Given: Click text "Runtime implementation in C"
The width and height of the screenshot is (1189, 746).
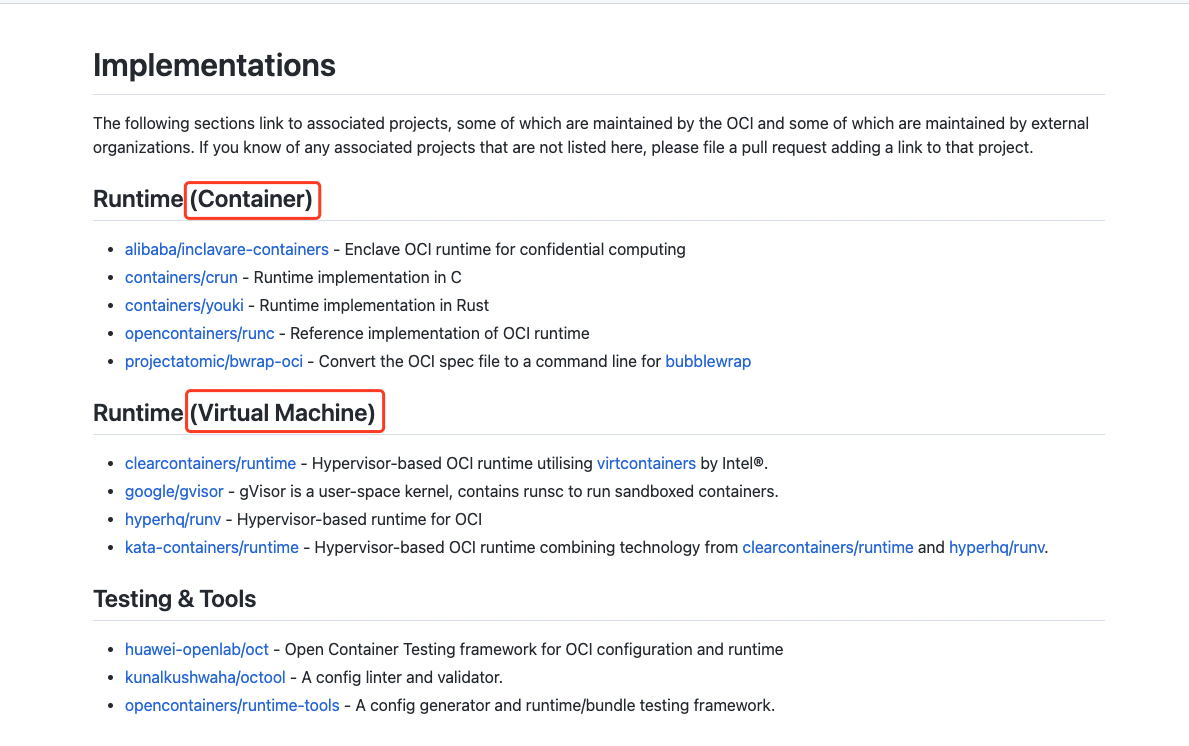Looking at the screenshot, I should [357, 277].
